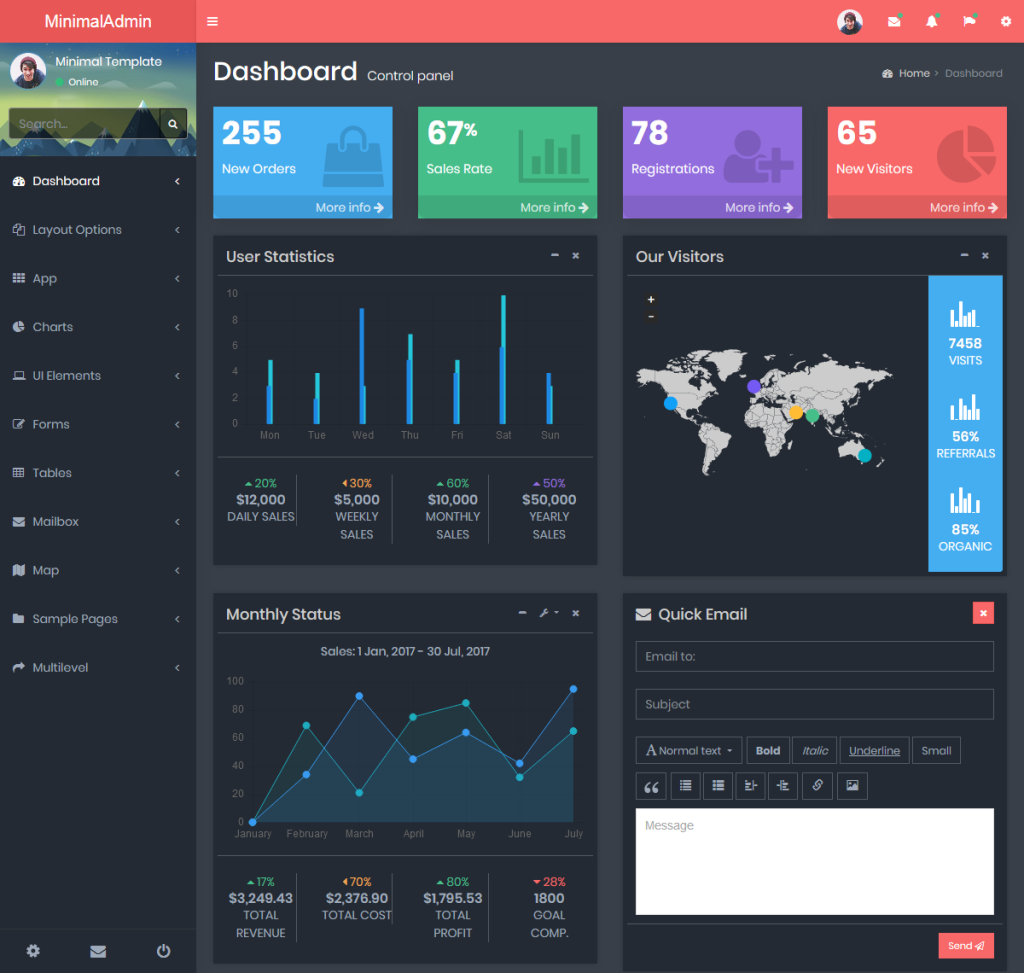The image size is (1024, 973).
Task: Click More info on New Visitors card
Action: [917, 208]
